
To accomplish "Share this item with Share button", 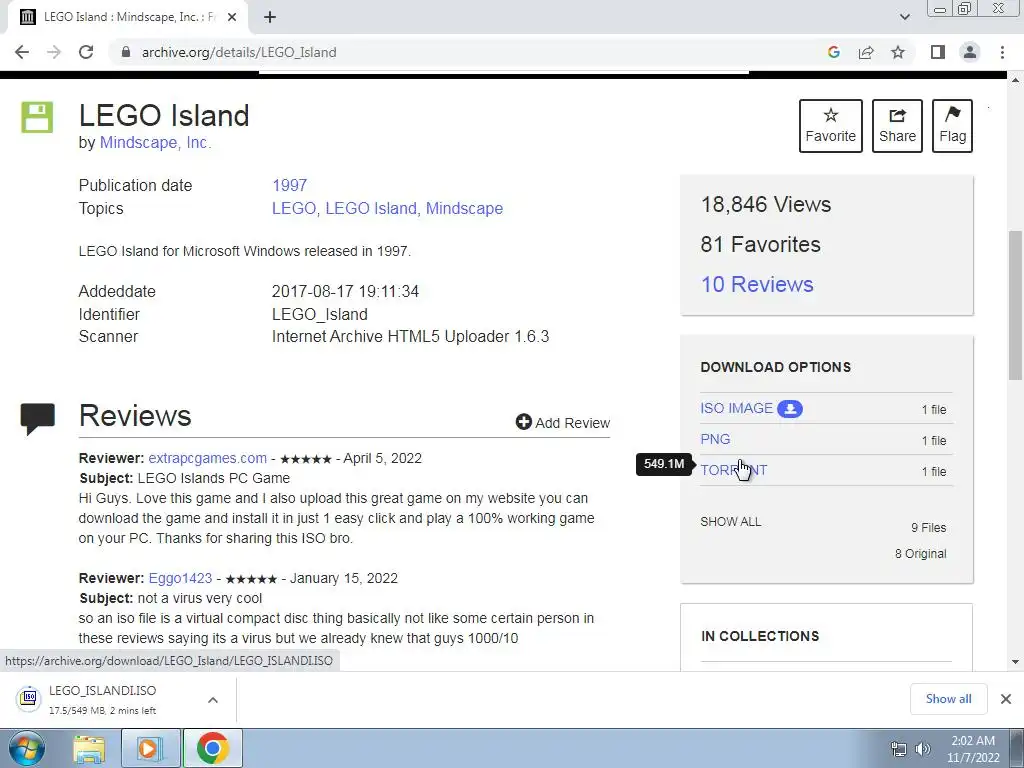I will pyautogui.click(x=897, y=125).
